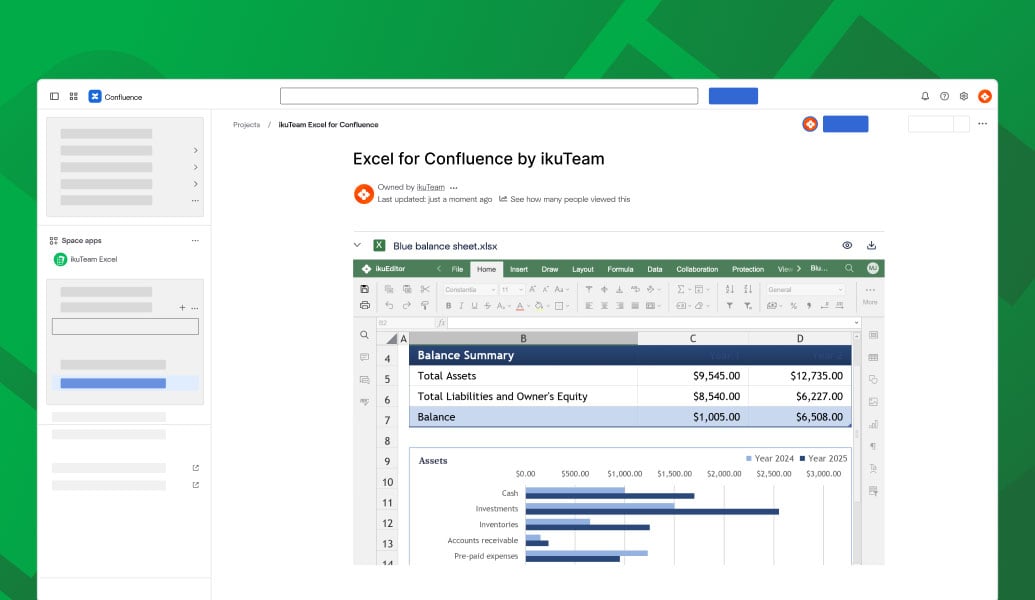Toggle the strikethrough formatting
The width and height of the screenshot is (1035, 600).
[487, 305]
